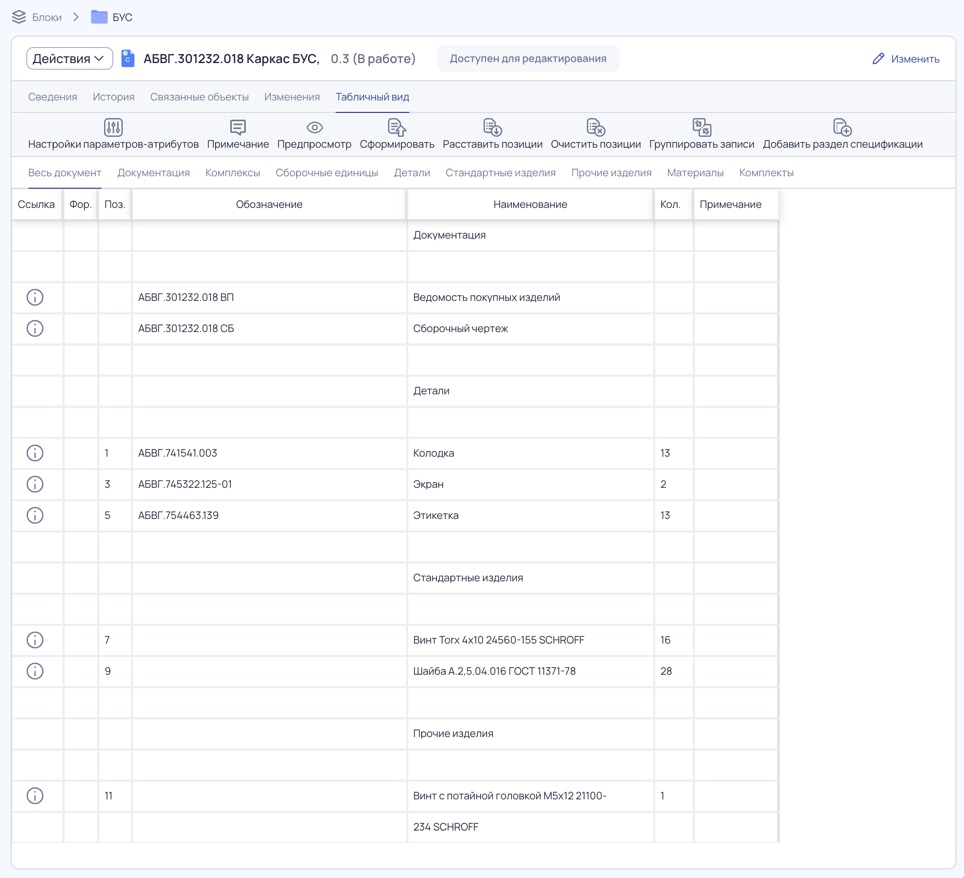Click info icon for Экран row
This screenshot has width=964, height=878.
(x=35, y=484)
